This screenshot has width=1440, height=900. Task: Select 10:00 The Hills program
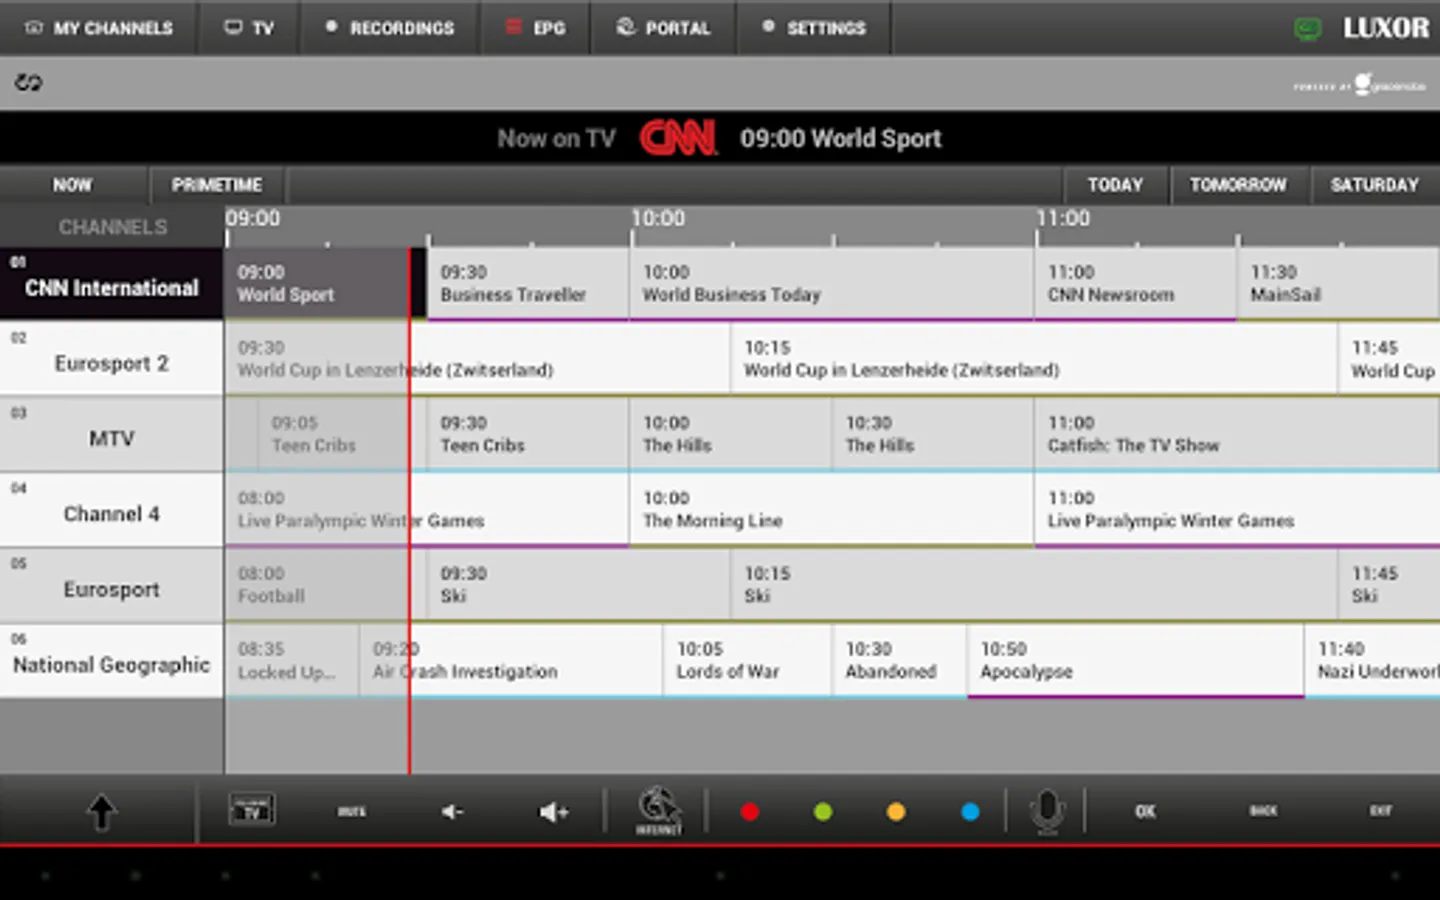coord(731,434)
